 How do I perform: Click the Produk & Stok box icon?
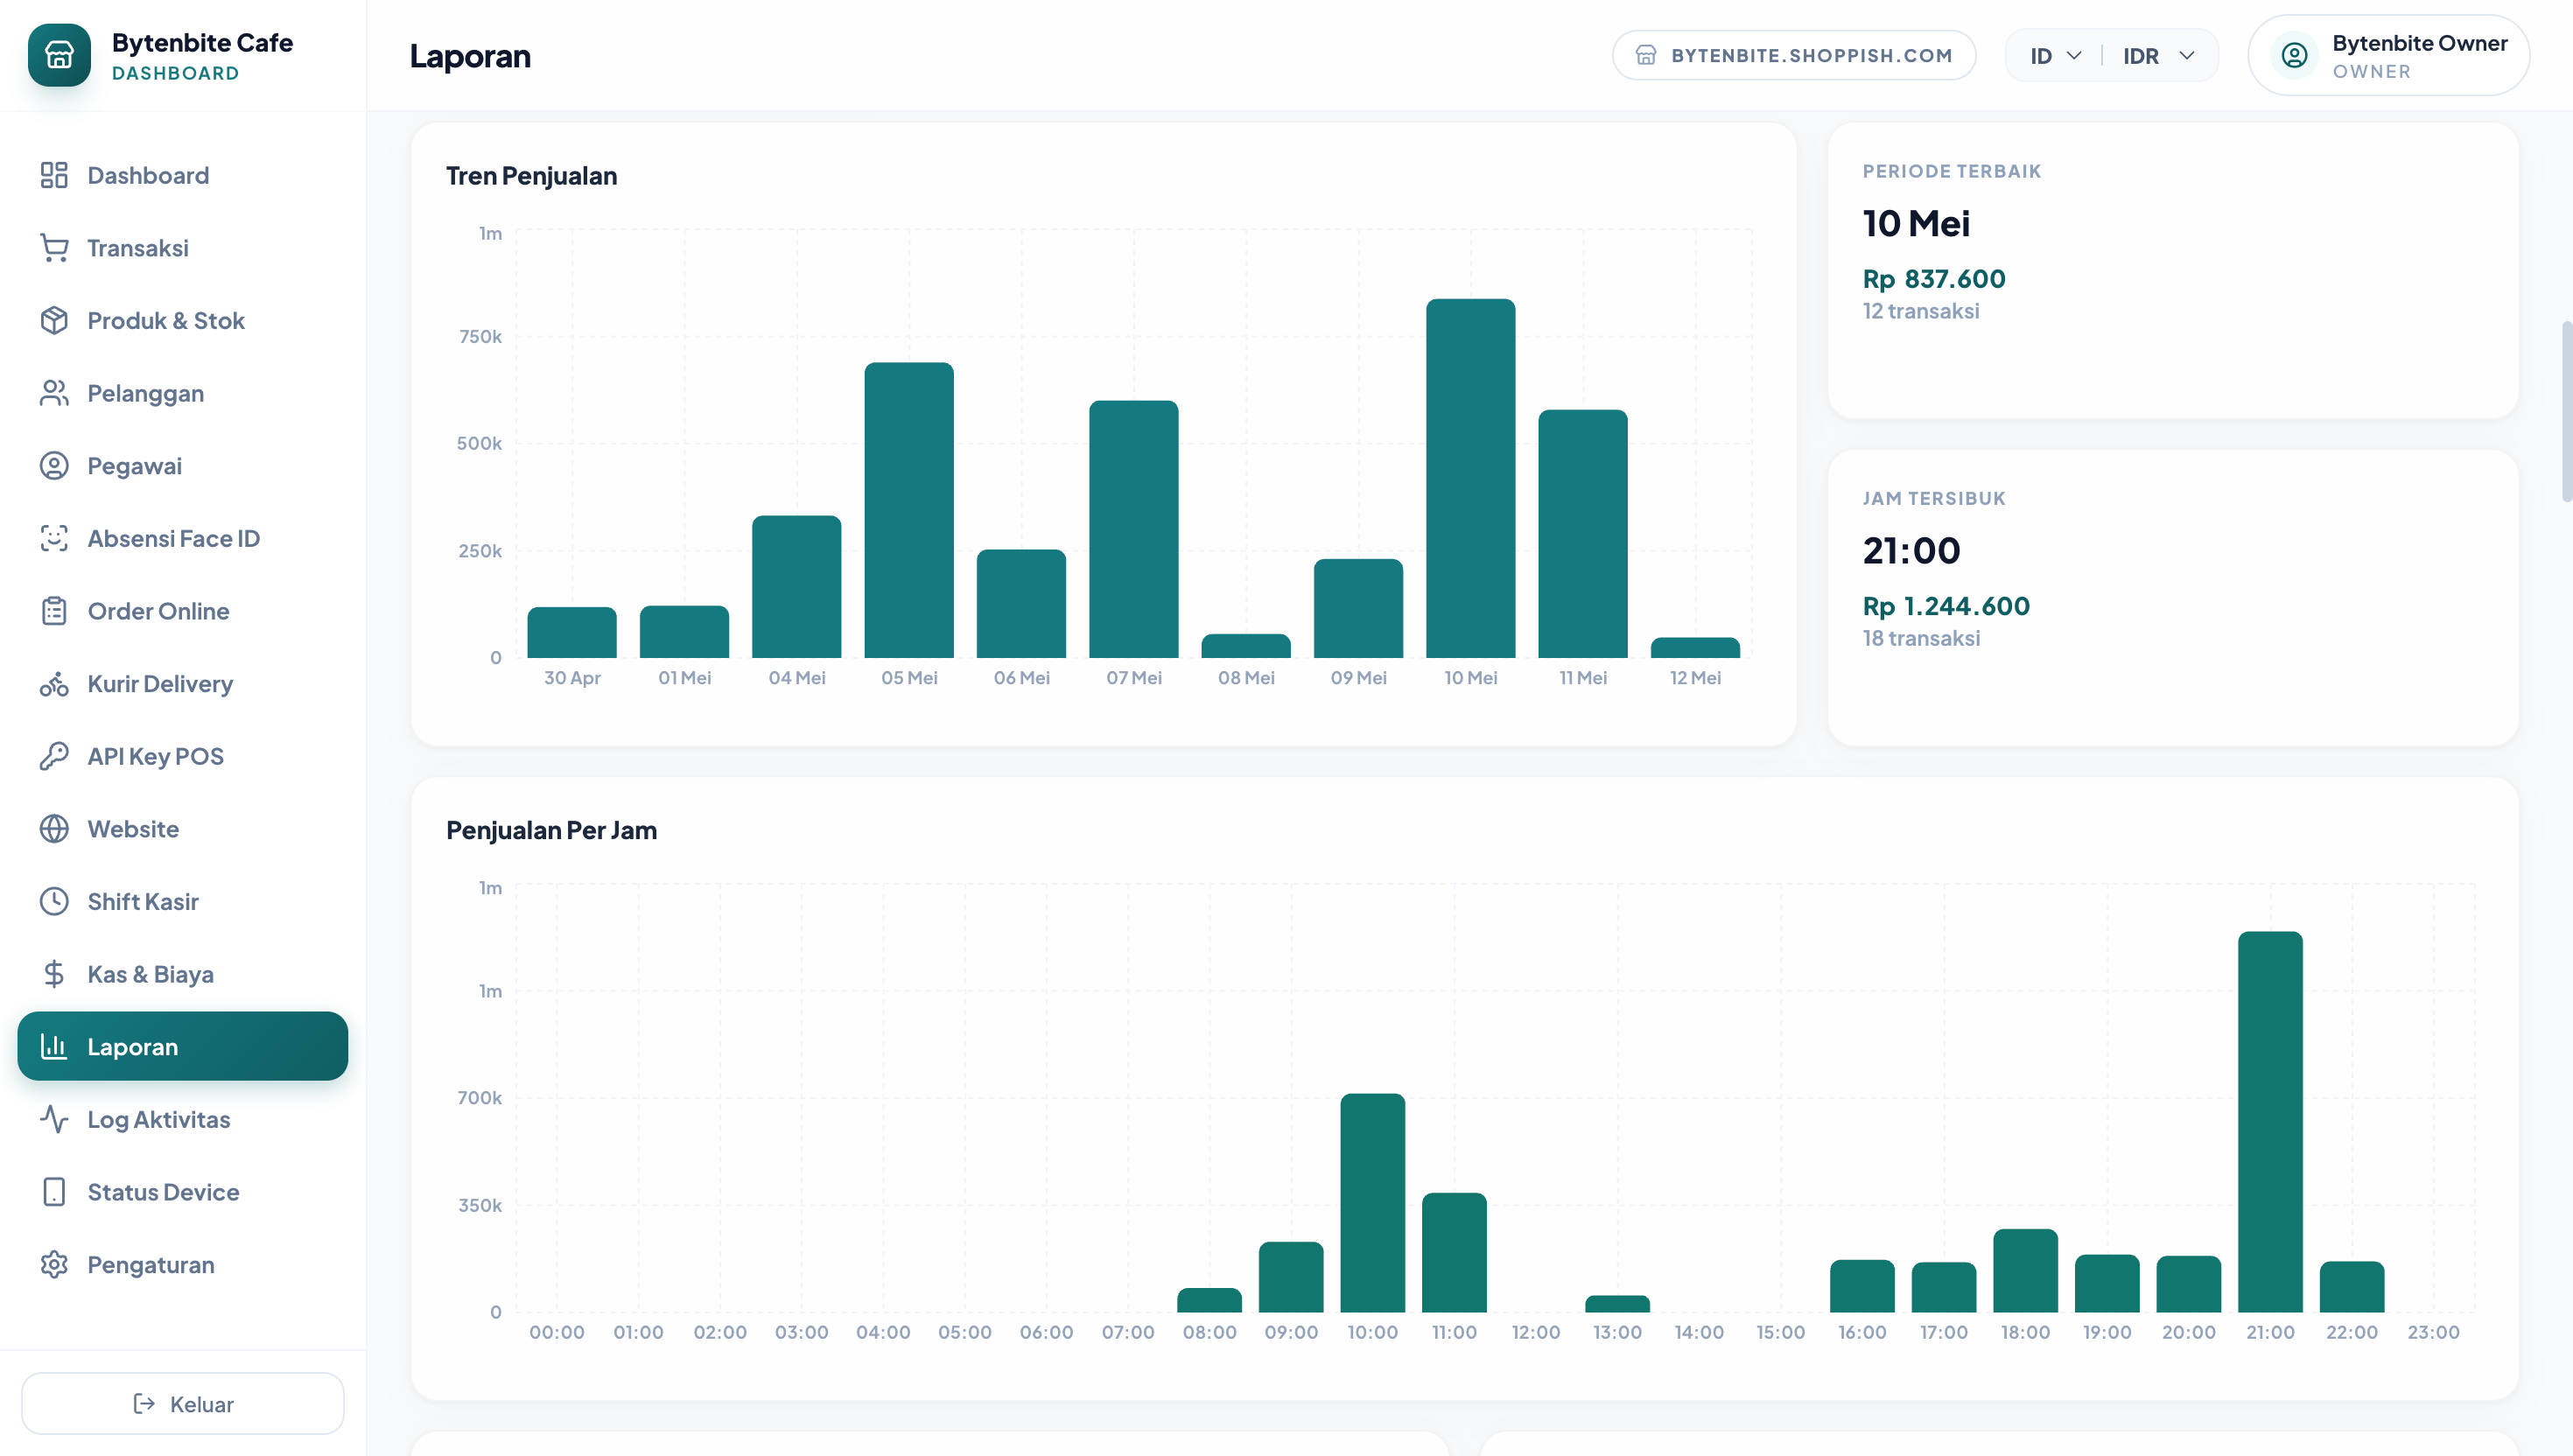tap(54, 320)
